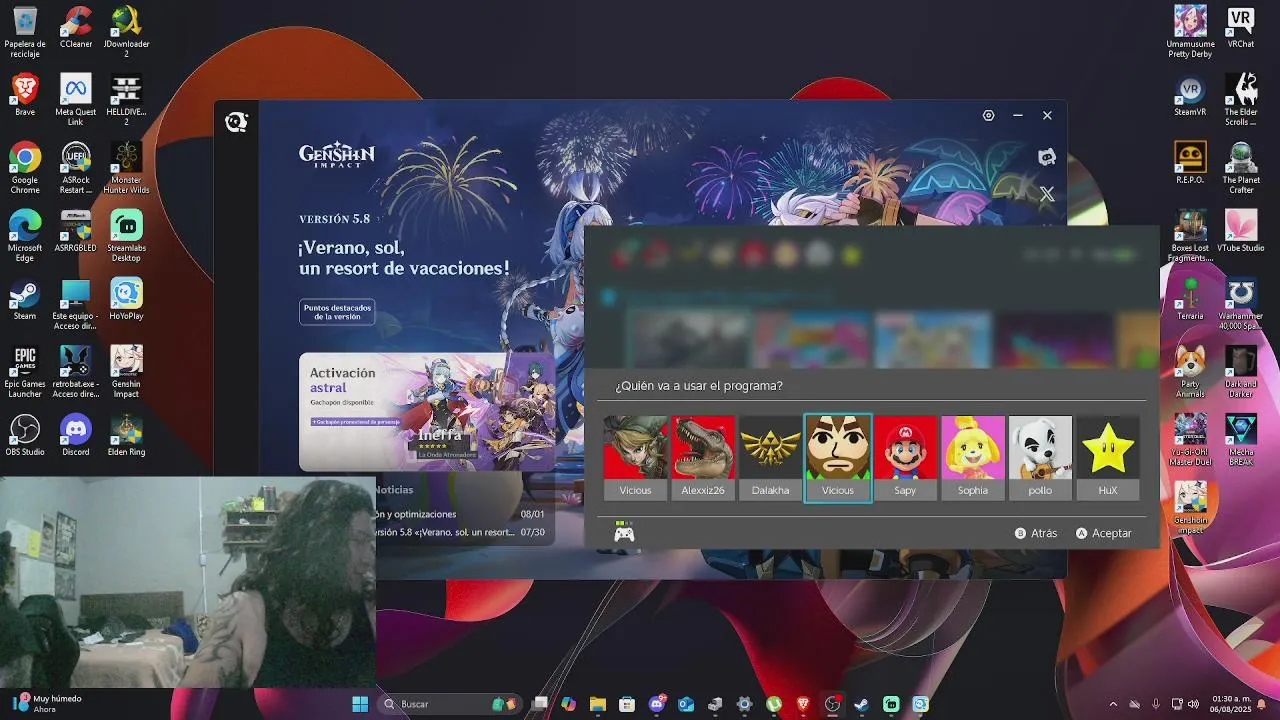Select the Discord desktop shortcut
Screen dimensions: 1280x720
coord(76,435)
